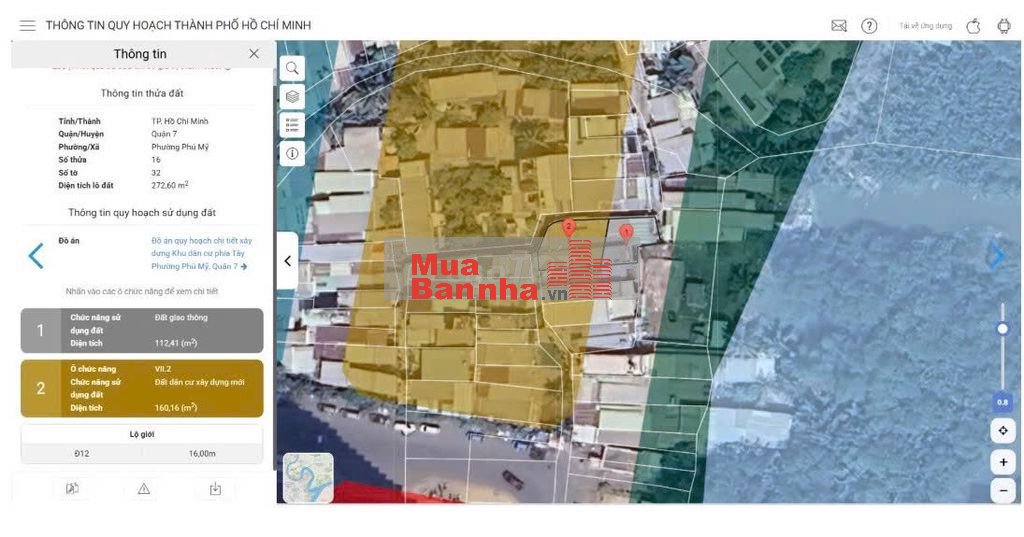Go to next item with blue right chevron
This screenshot has width=1024, height=537.
pos(996,256)
